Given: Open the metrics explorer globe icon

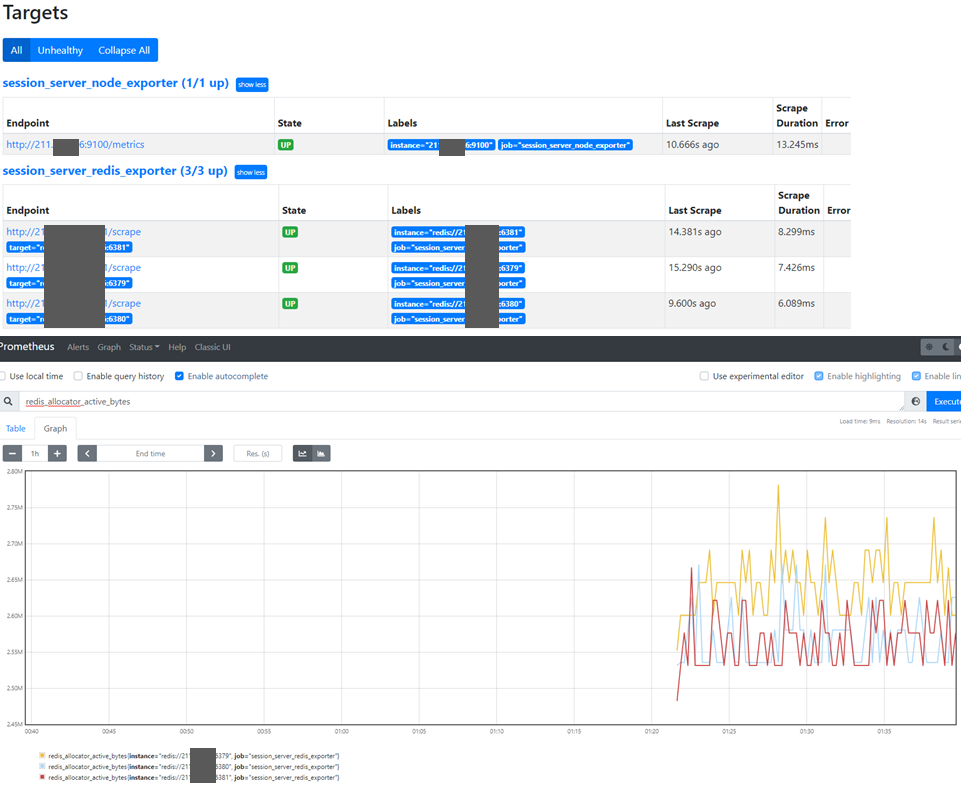Looking at the screenshot, I should pos(916,401).
